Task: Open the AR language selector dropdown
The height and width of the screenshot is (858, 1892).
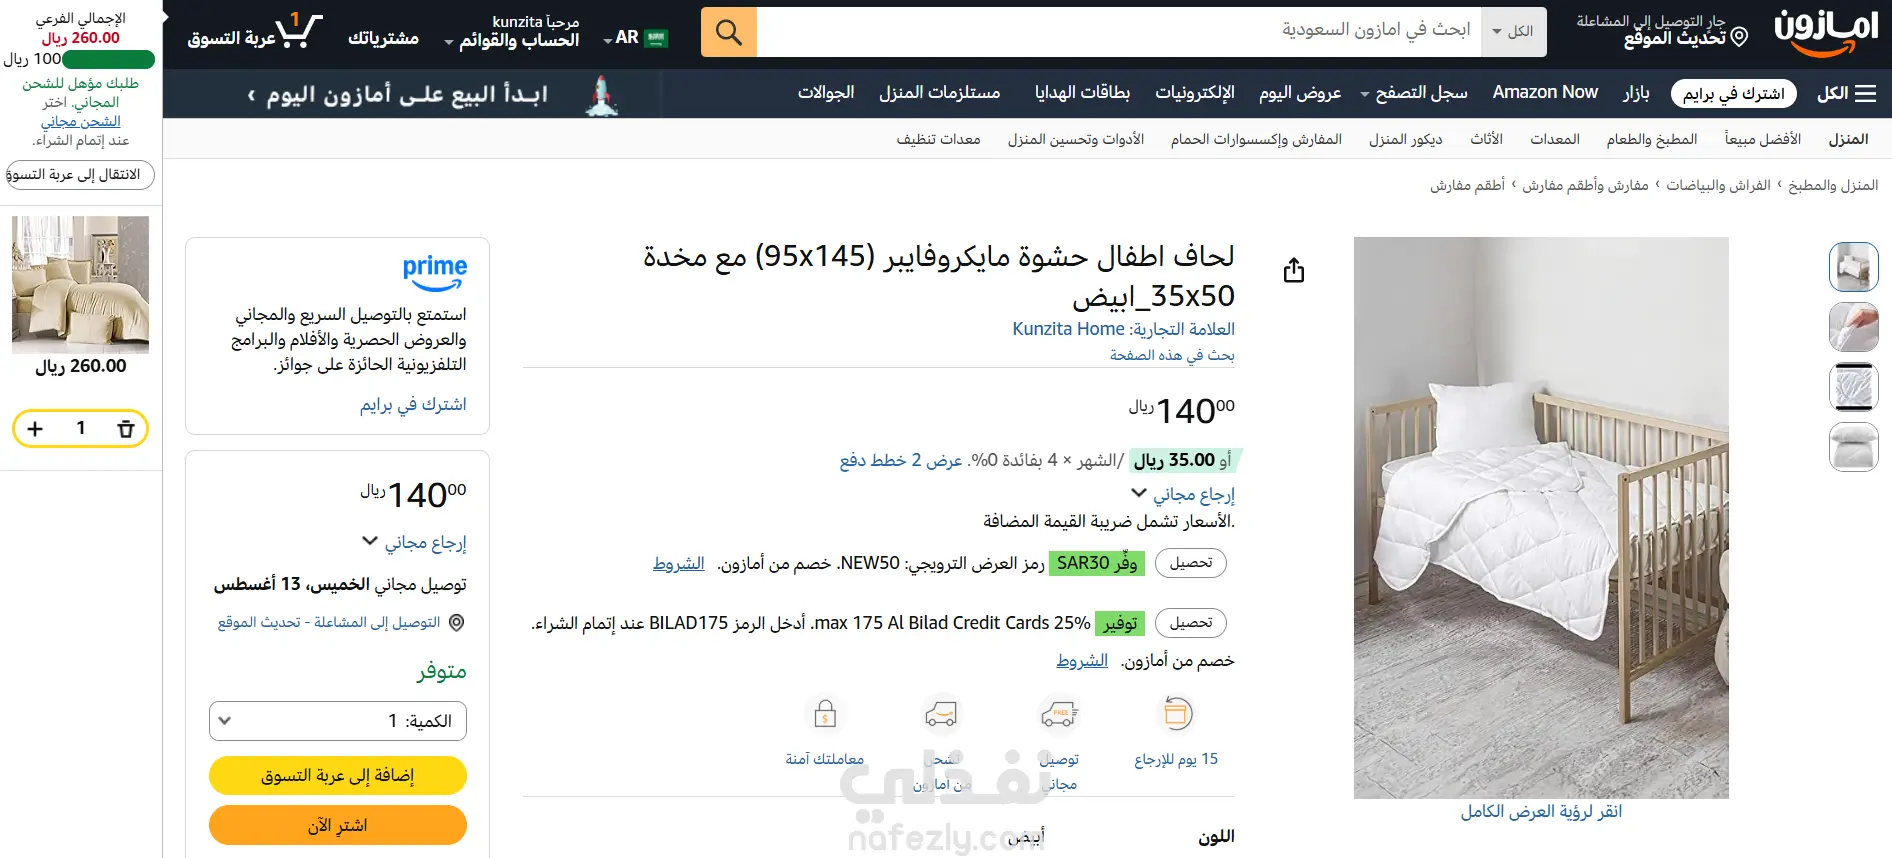Action: [x=636, y=38]
